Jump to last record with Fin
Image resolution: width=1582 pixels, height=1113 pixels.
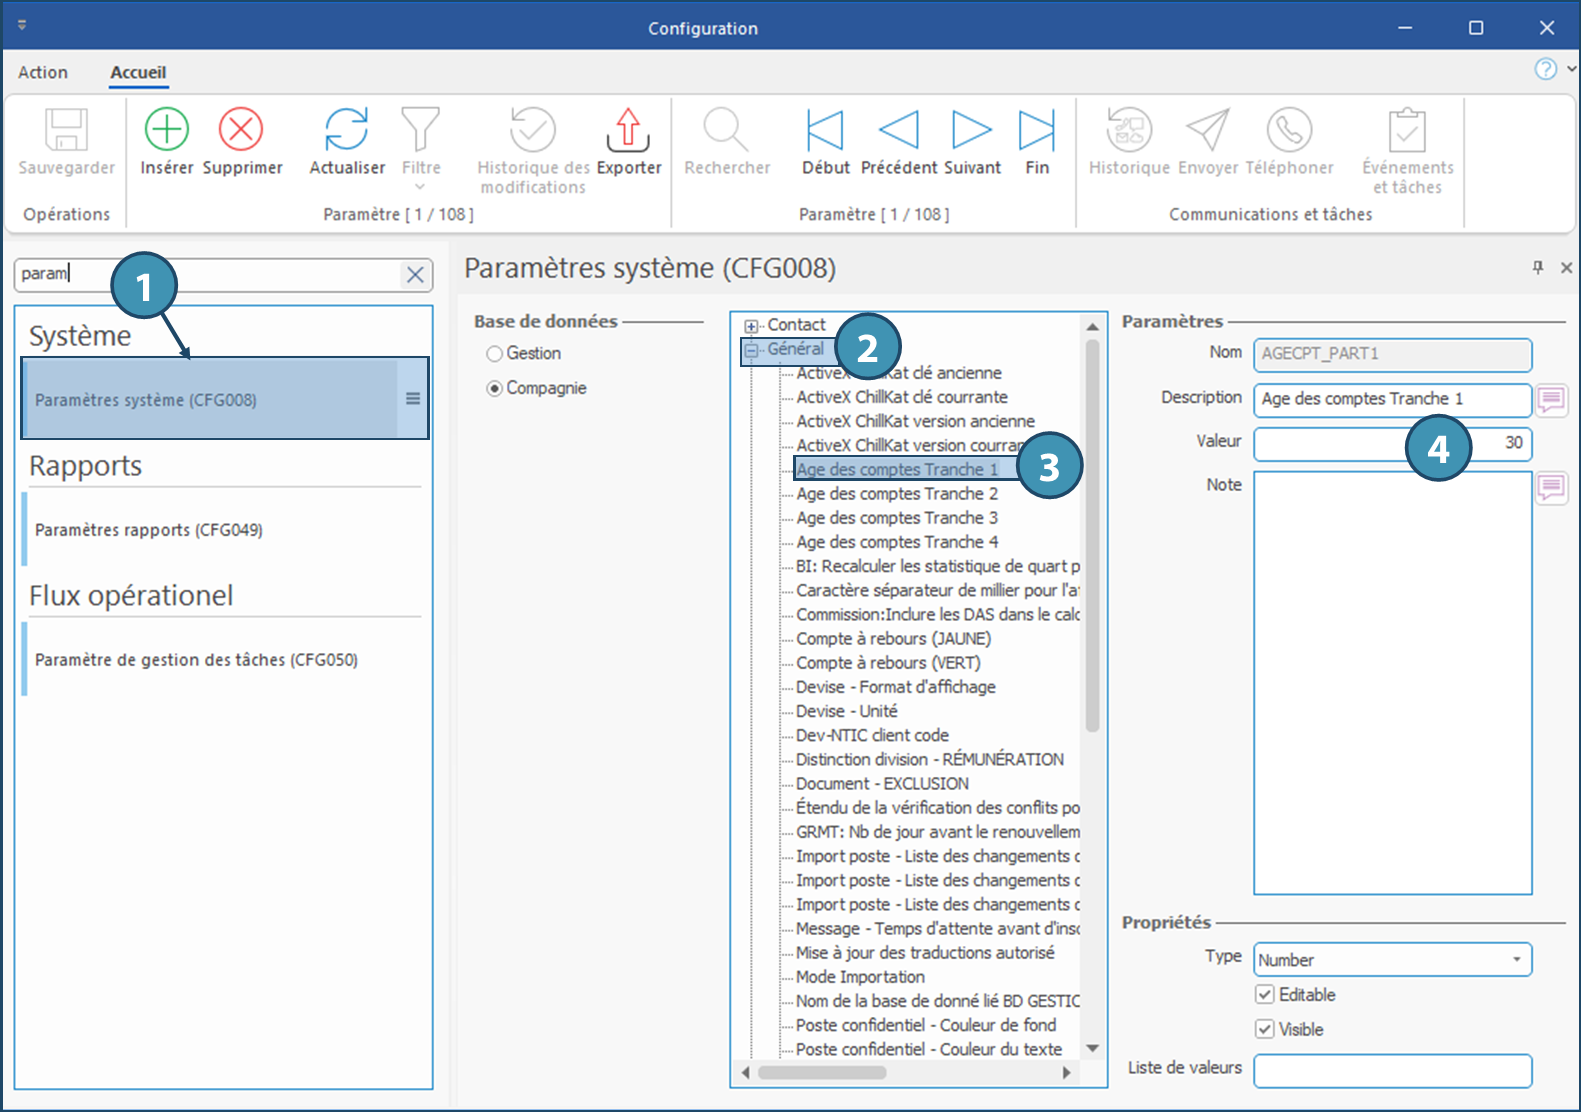(1036, 130)
